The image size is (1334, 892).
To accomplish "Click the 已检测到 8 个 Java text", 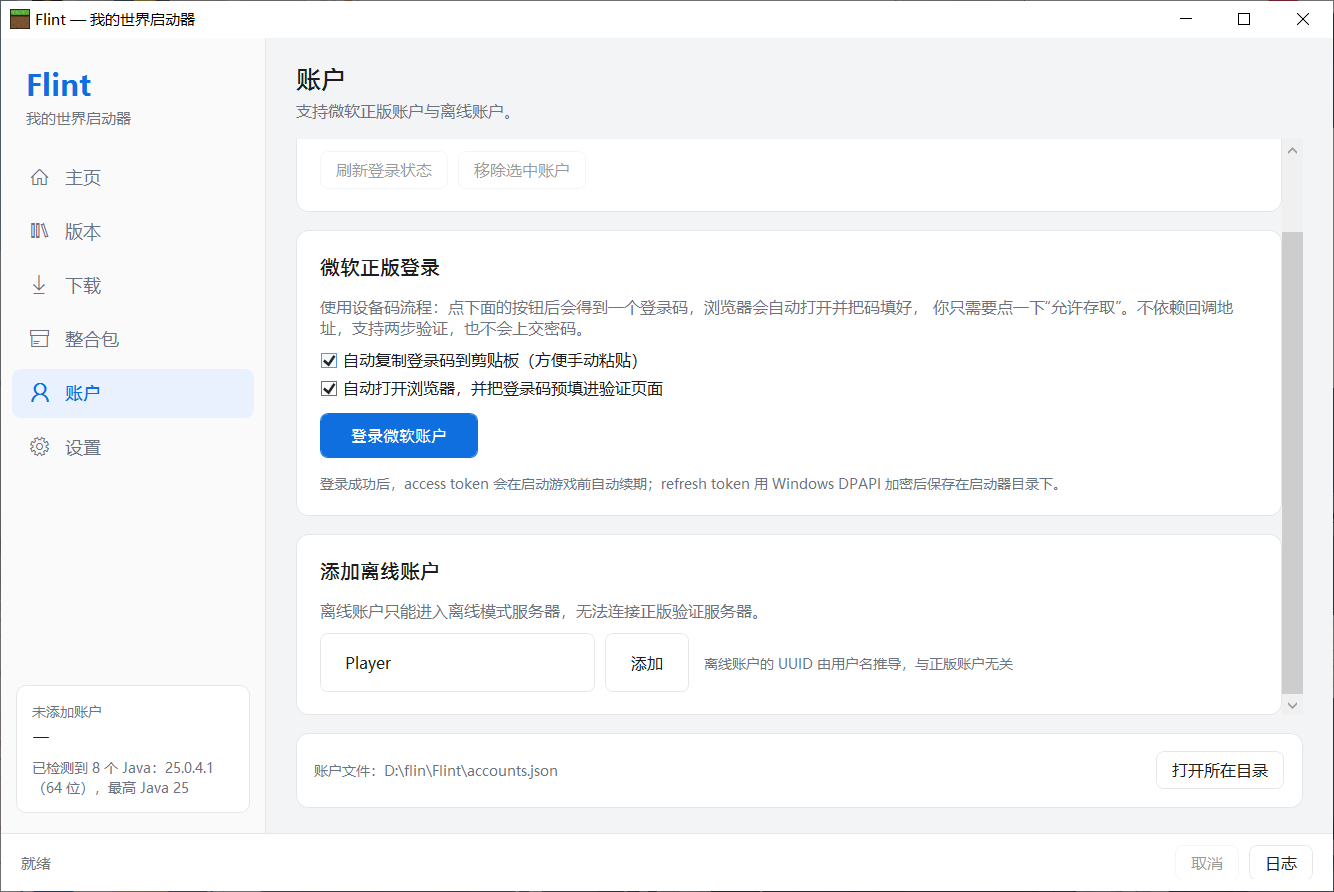I will tap(123, 778).
